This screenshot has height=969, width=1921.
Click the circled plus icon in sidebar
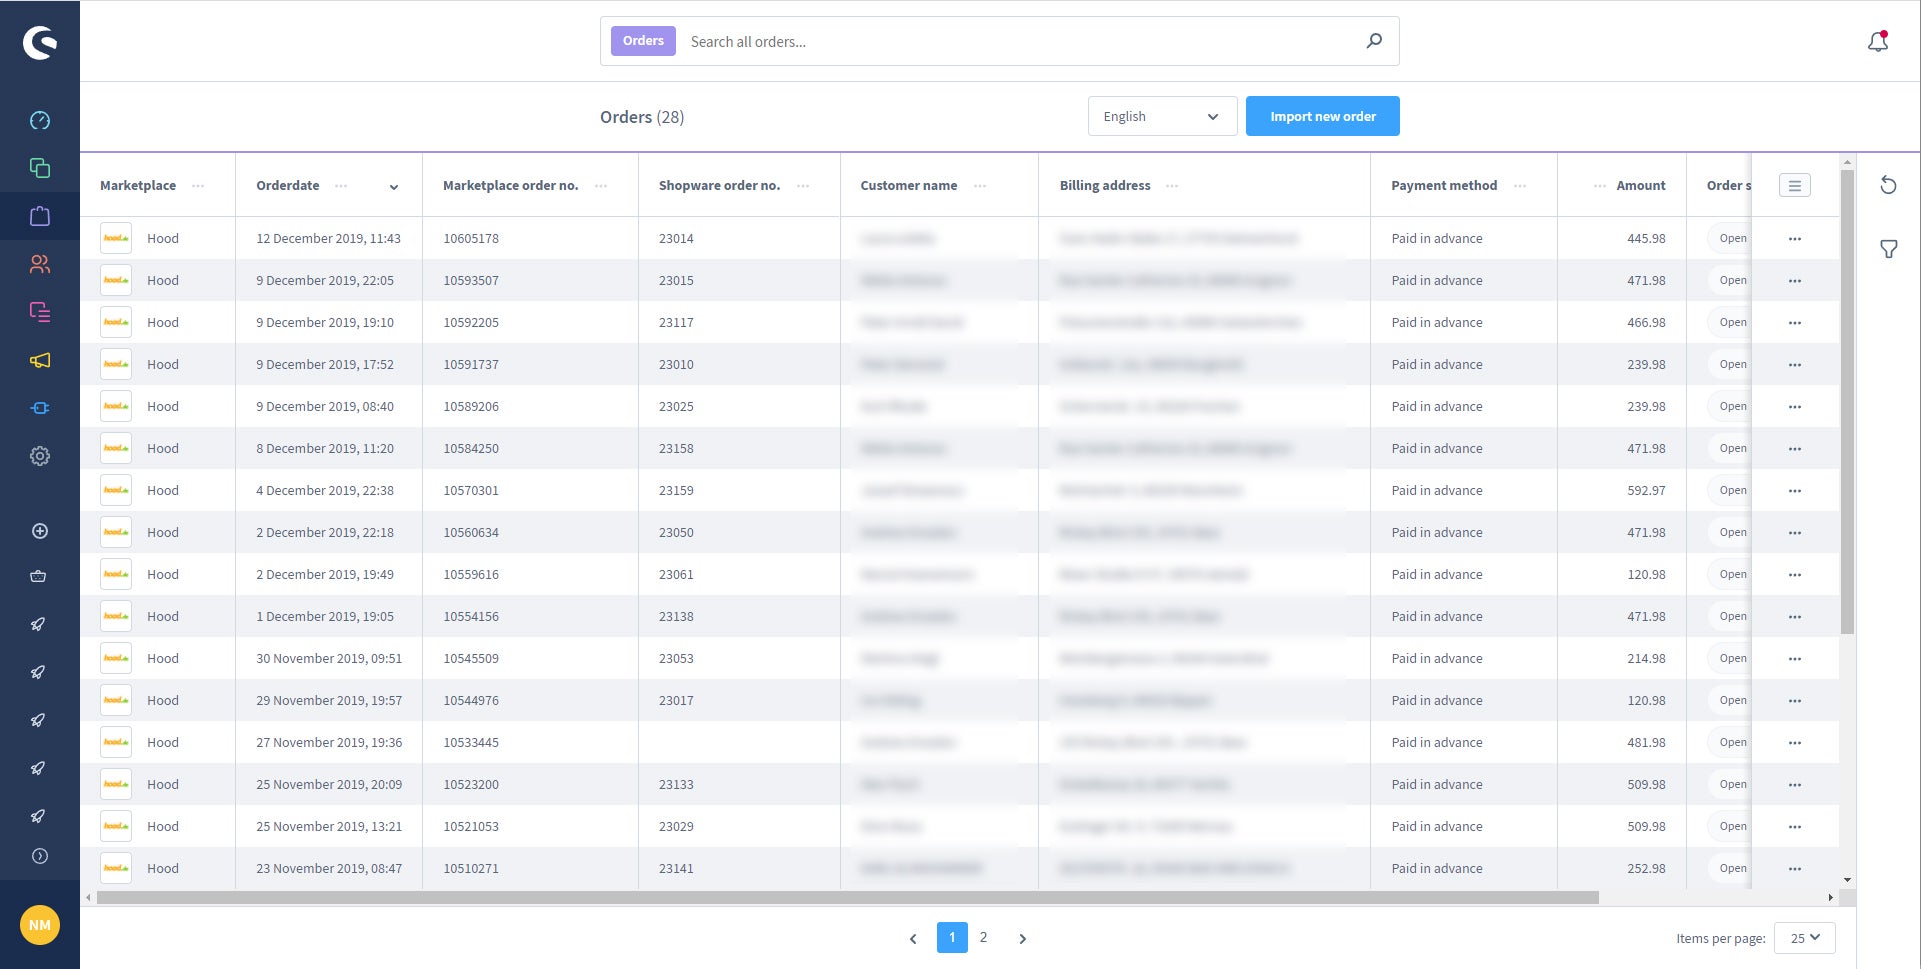tap(40, 531)
